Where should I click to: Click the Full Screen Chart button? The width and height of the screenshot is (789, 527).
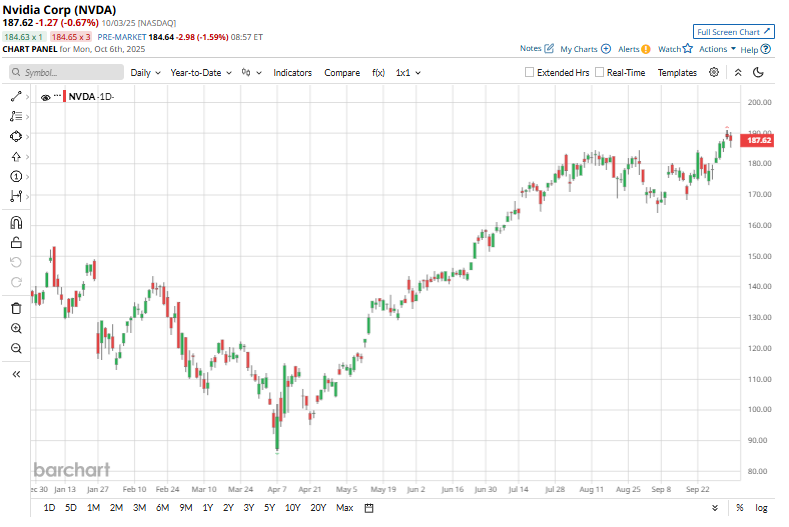[734, 32]
